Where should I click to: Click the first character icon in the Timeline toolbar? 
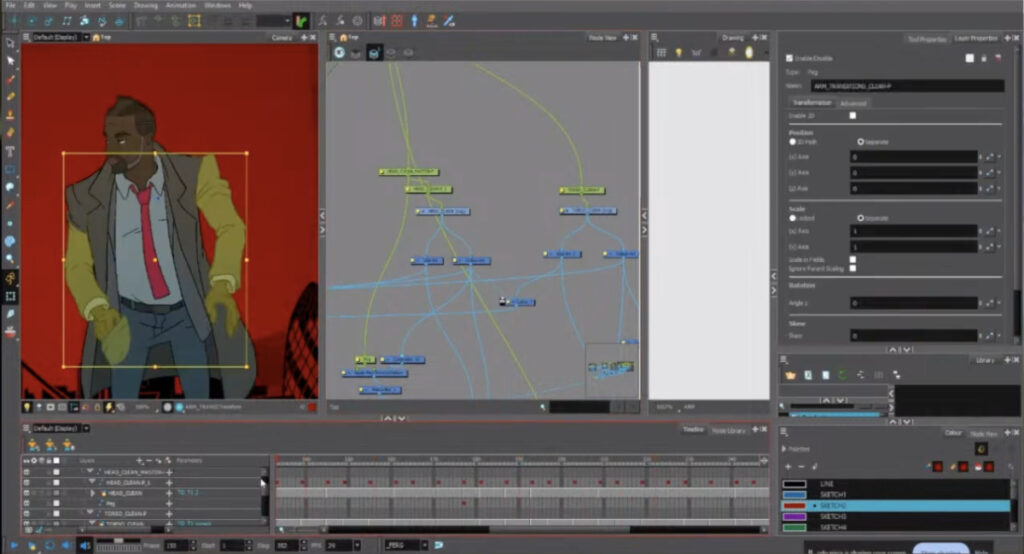[x=33, y=446]
